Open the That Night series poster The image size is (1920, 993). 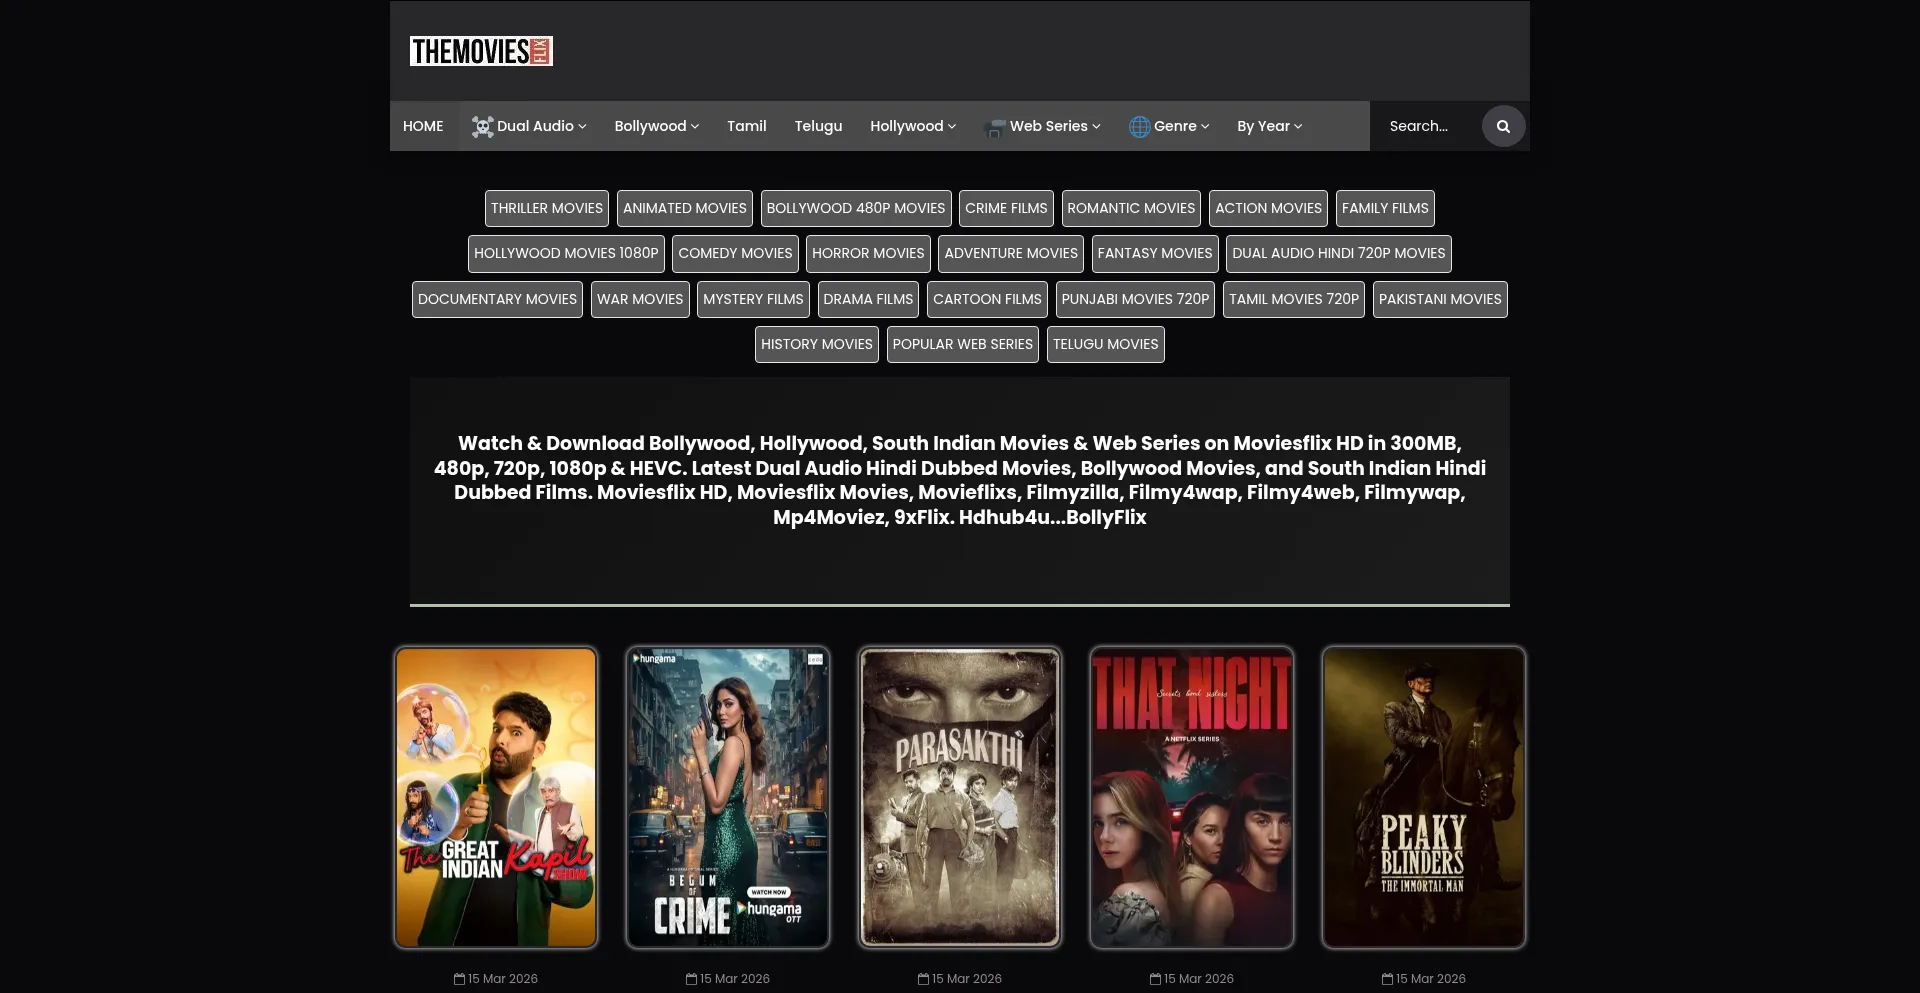point(1192,797)
